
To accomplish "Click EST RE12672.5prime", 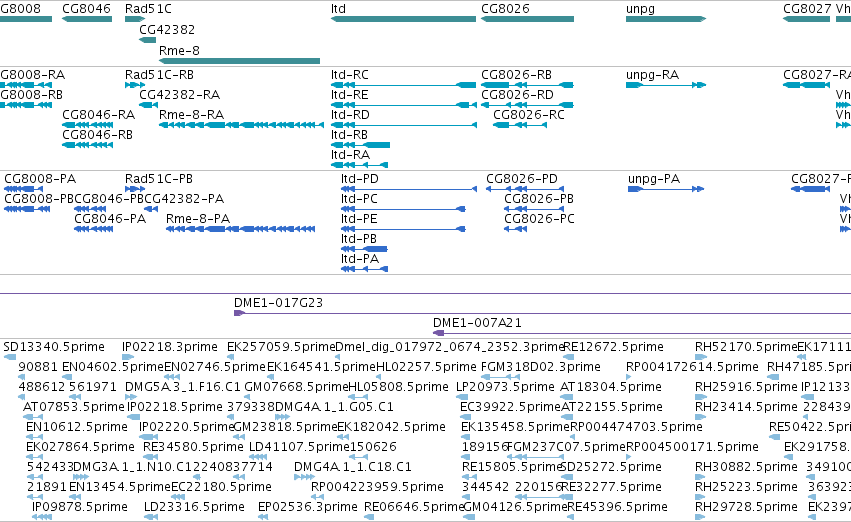I will click(568, 357).
